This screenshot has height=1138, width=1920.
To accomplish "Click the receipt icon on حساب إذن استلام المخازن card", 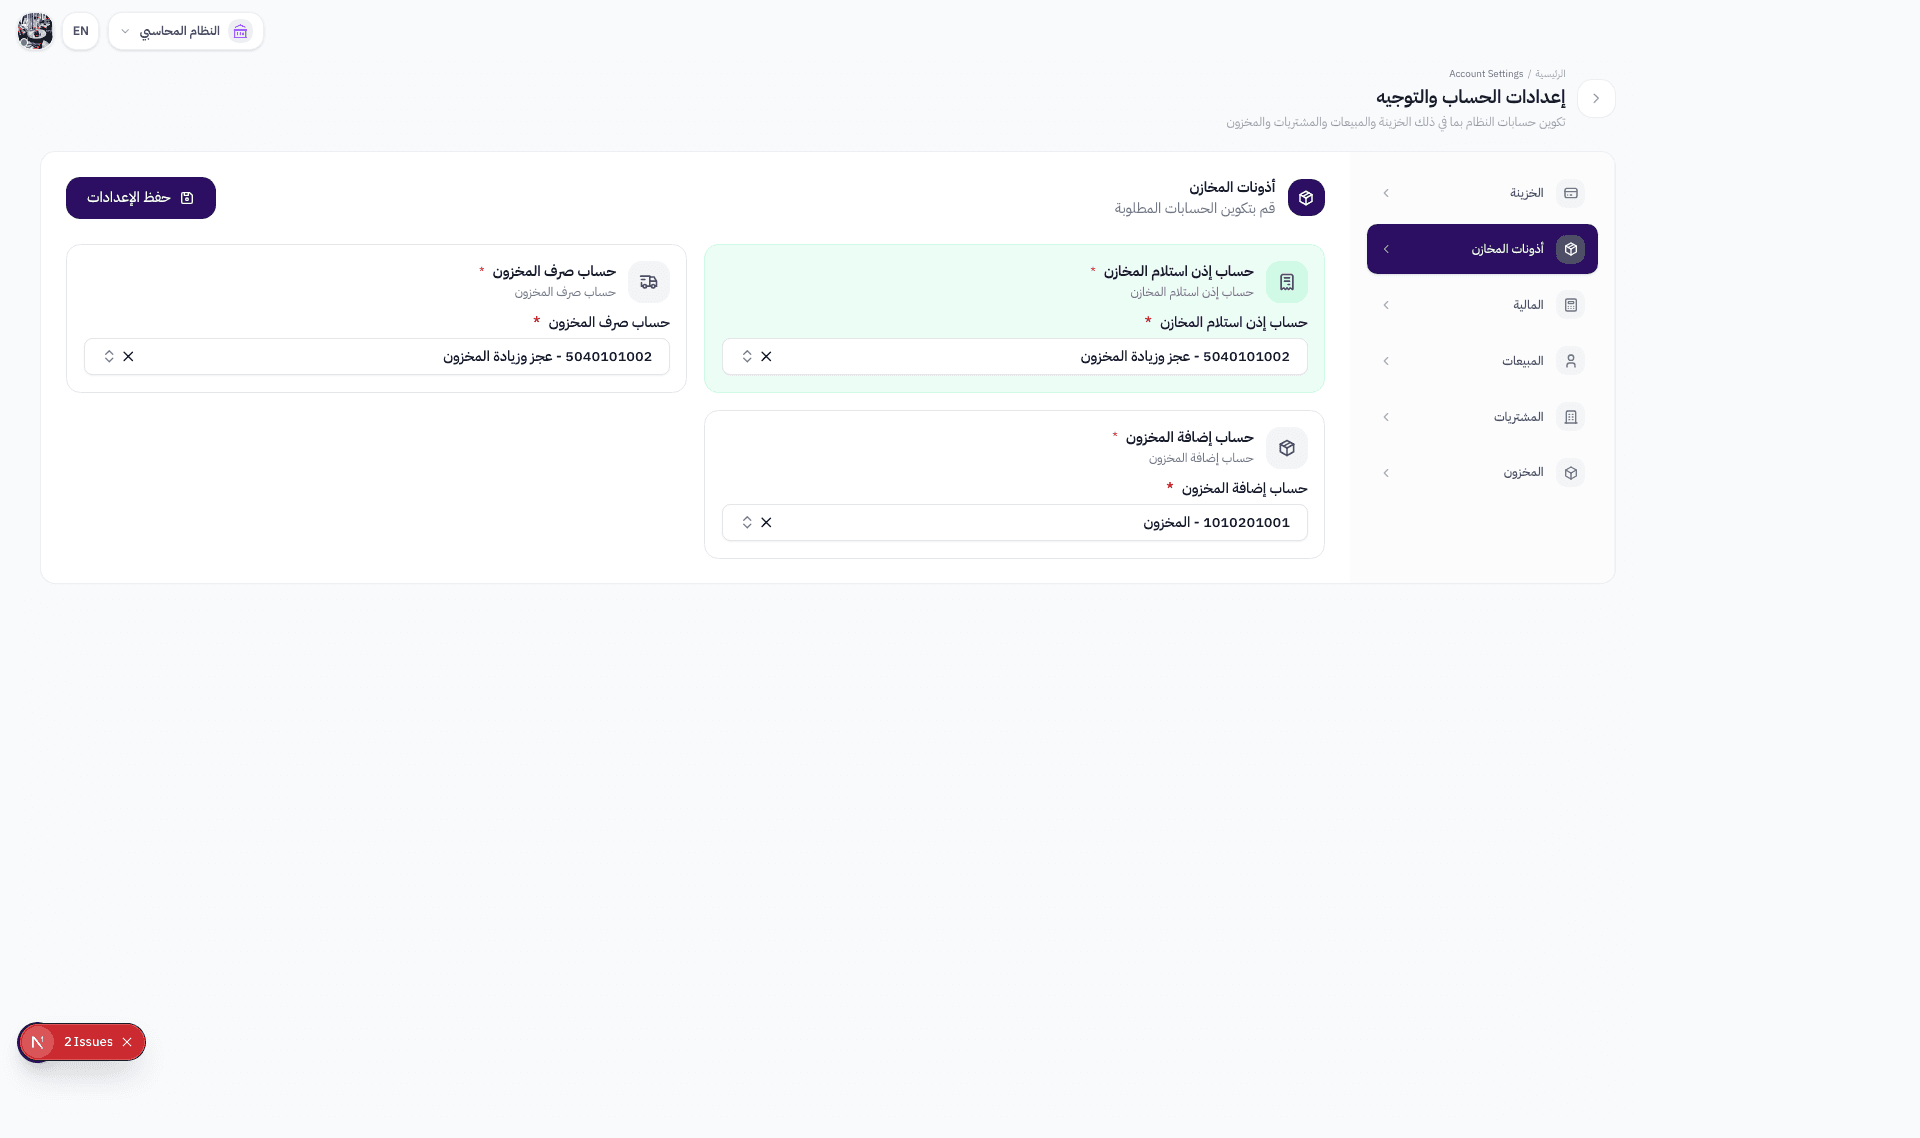I will click(x=1287, y=281).
